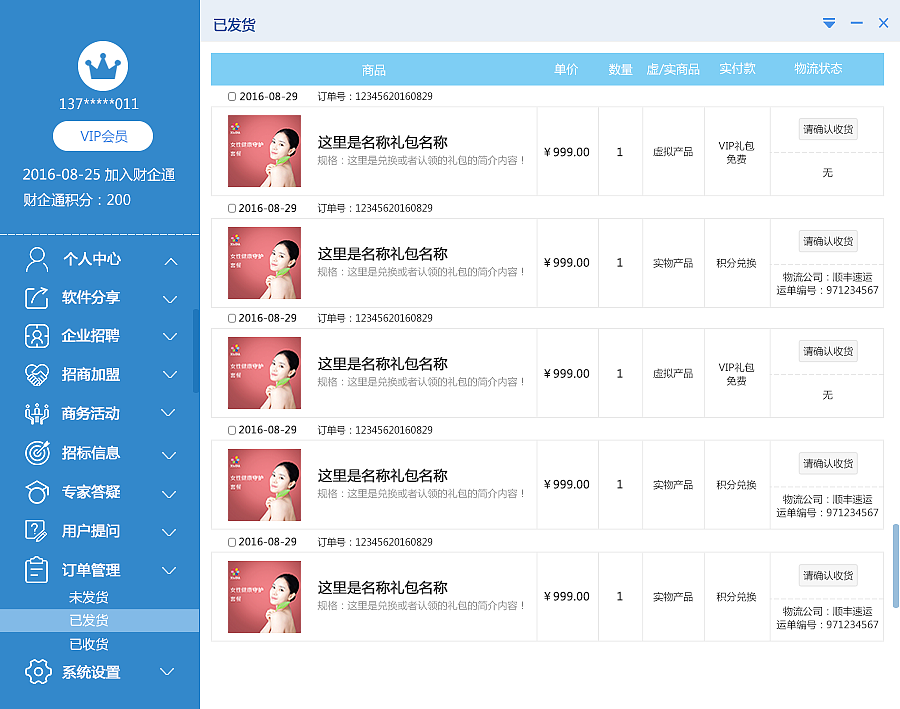This screenshot has width=900, height=709.
Task: Open the blue dropdown arrow at top right
Action: 828,22
